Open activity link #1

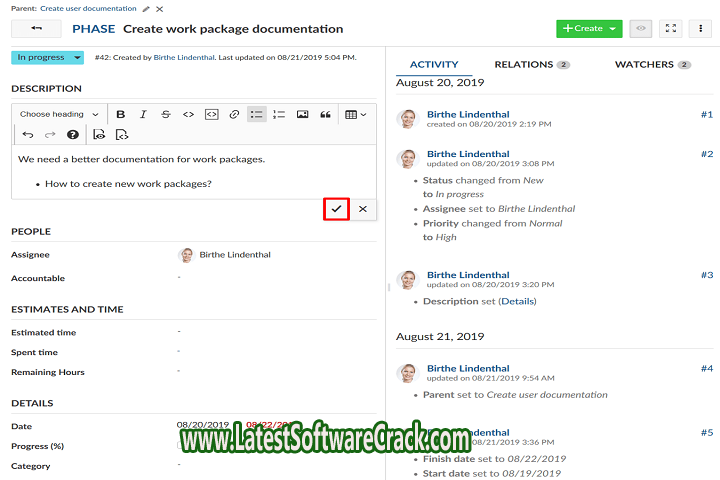pyautogui.click(x=707, y=114)
